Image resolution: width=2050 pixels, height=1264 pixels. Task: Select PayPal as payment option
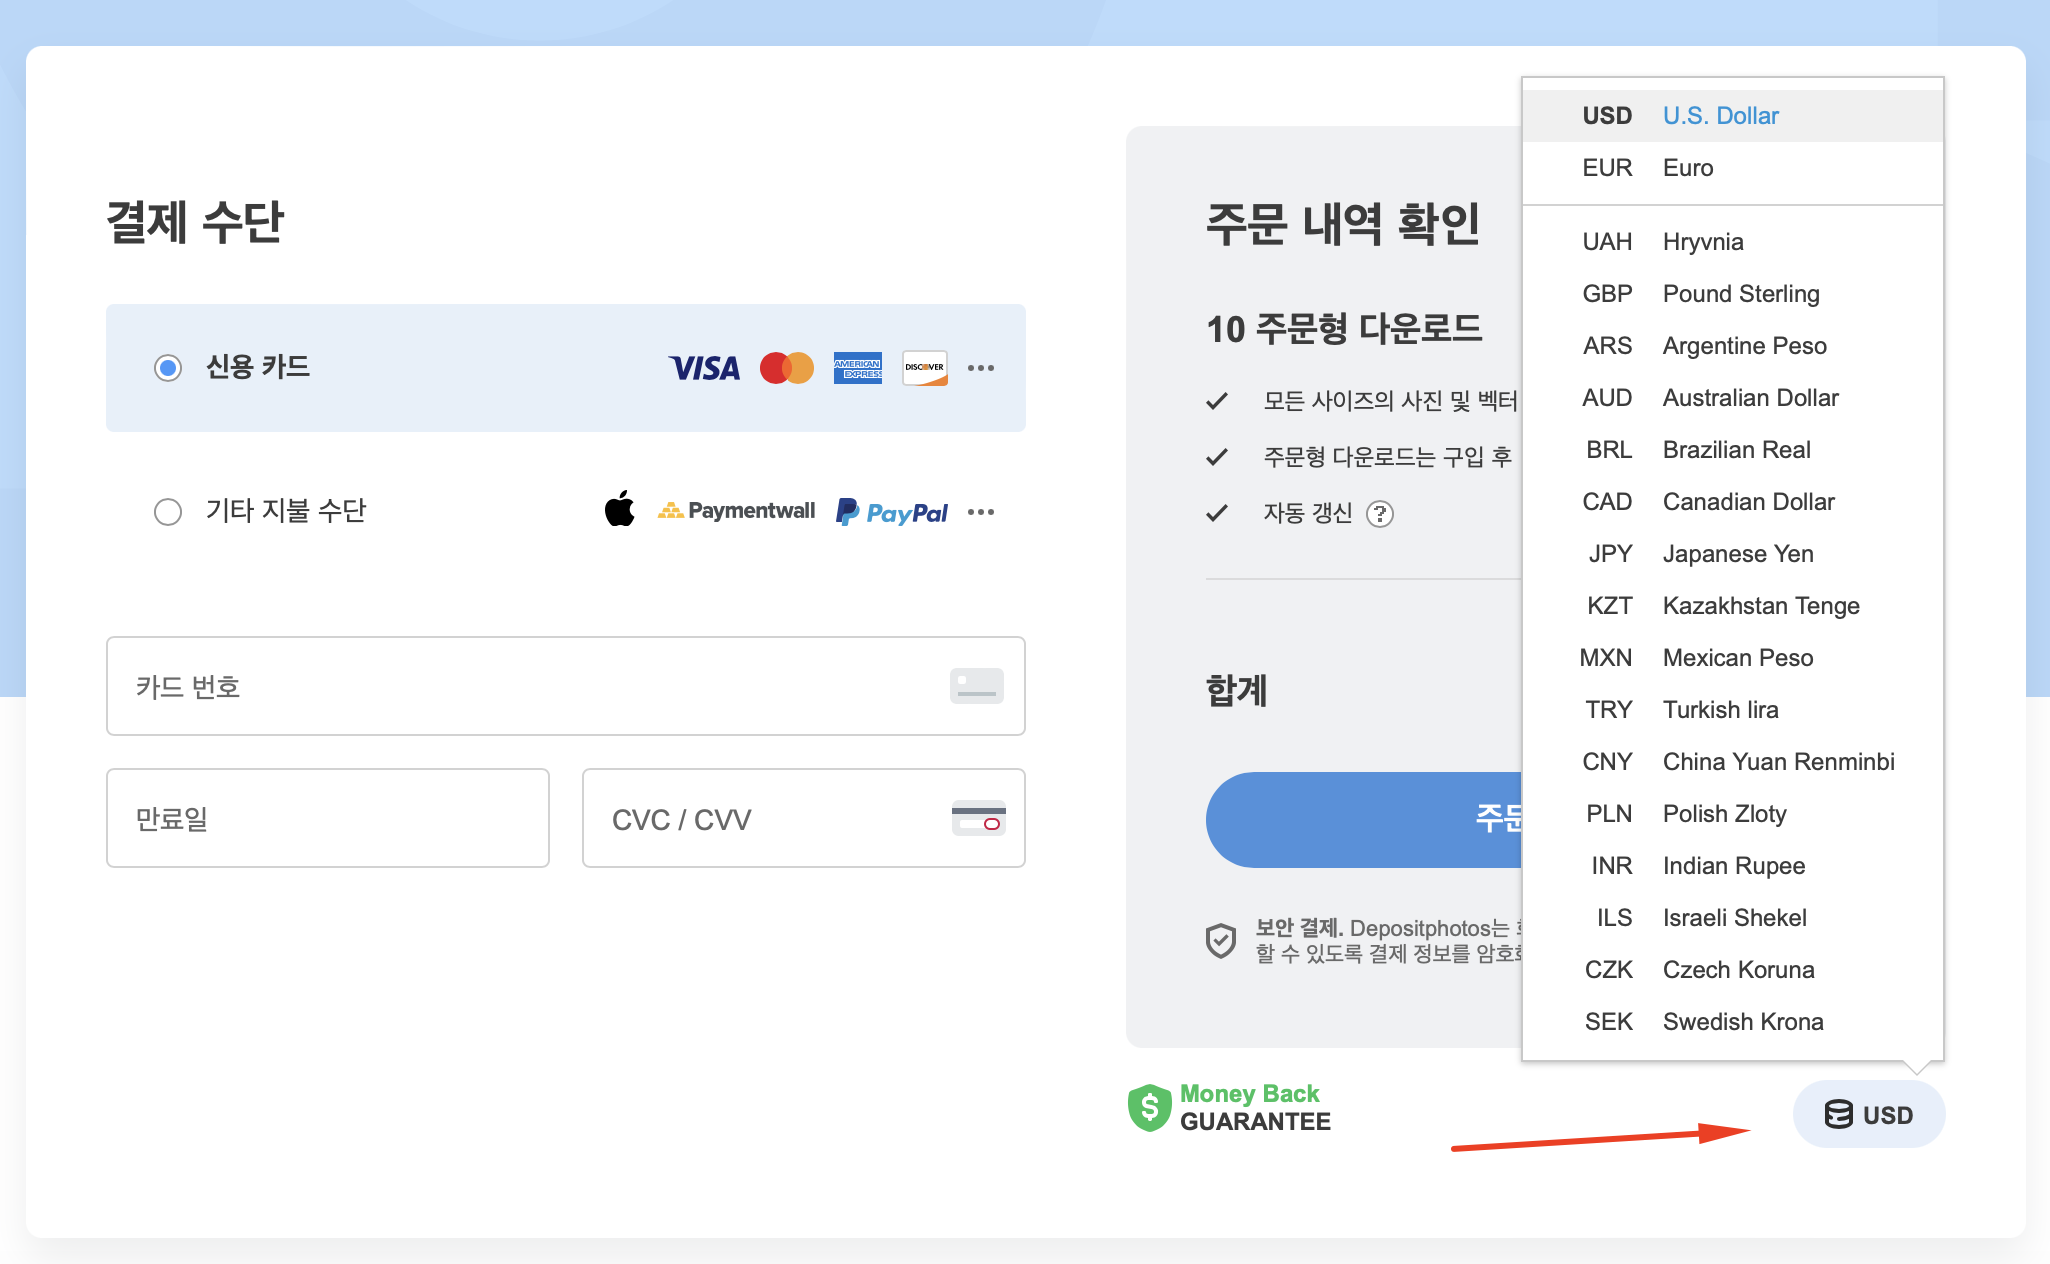[890, 512]
